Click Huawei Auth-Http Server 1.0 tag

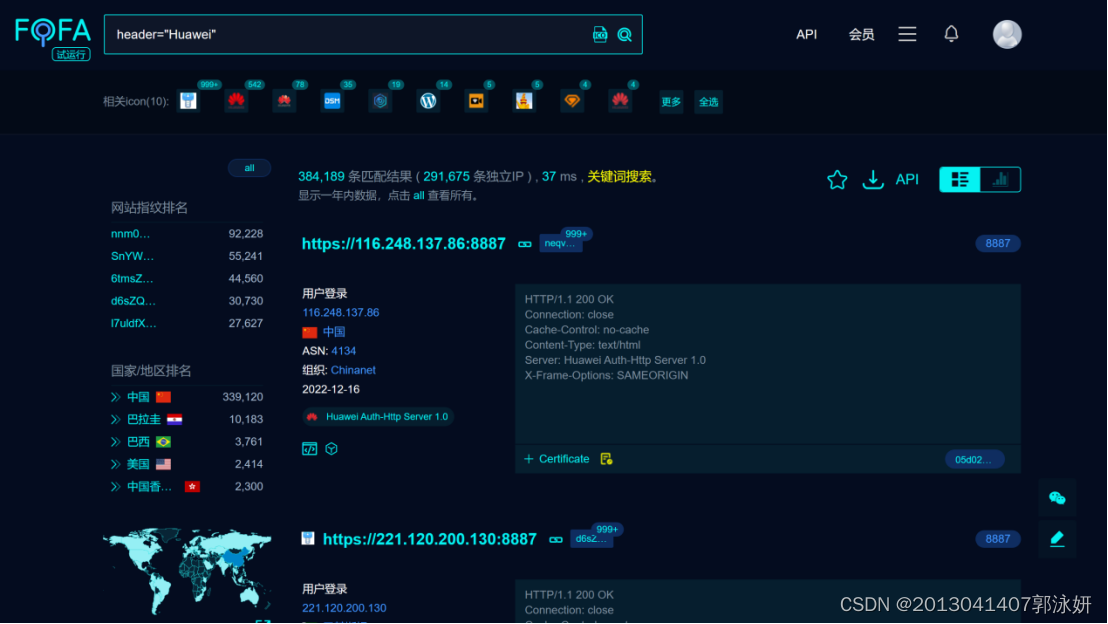pos(378,417)
